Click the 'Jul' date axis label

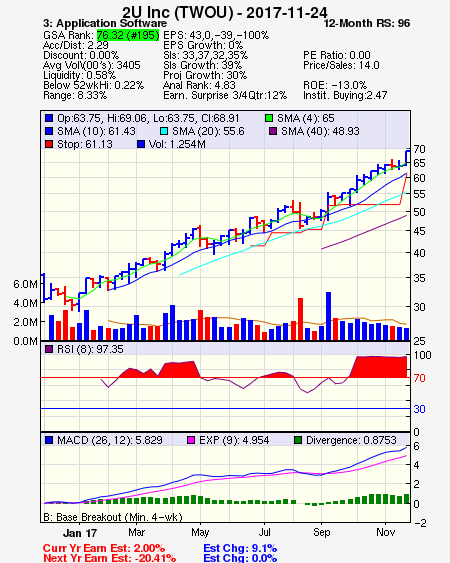[x=265, y=532]
